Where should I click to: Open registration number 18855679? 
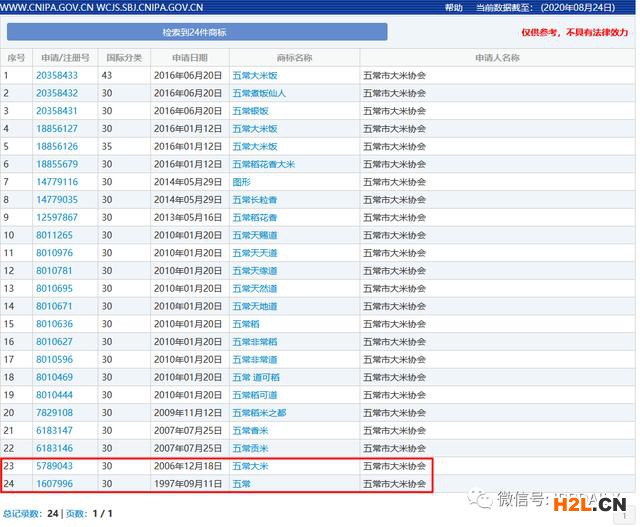coord(57,164)
